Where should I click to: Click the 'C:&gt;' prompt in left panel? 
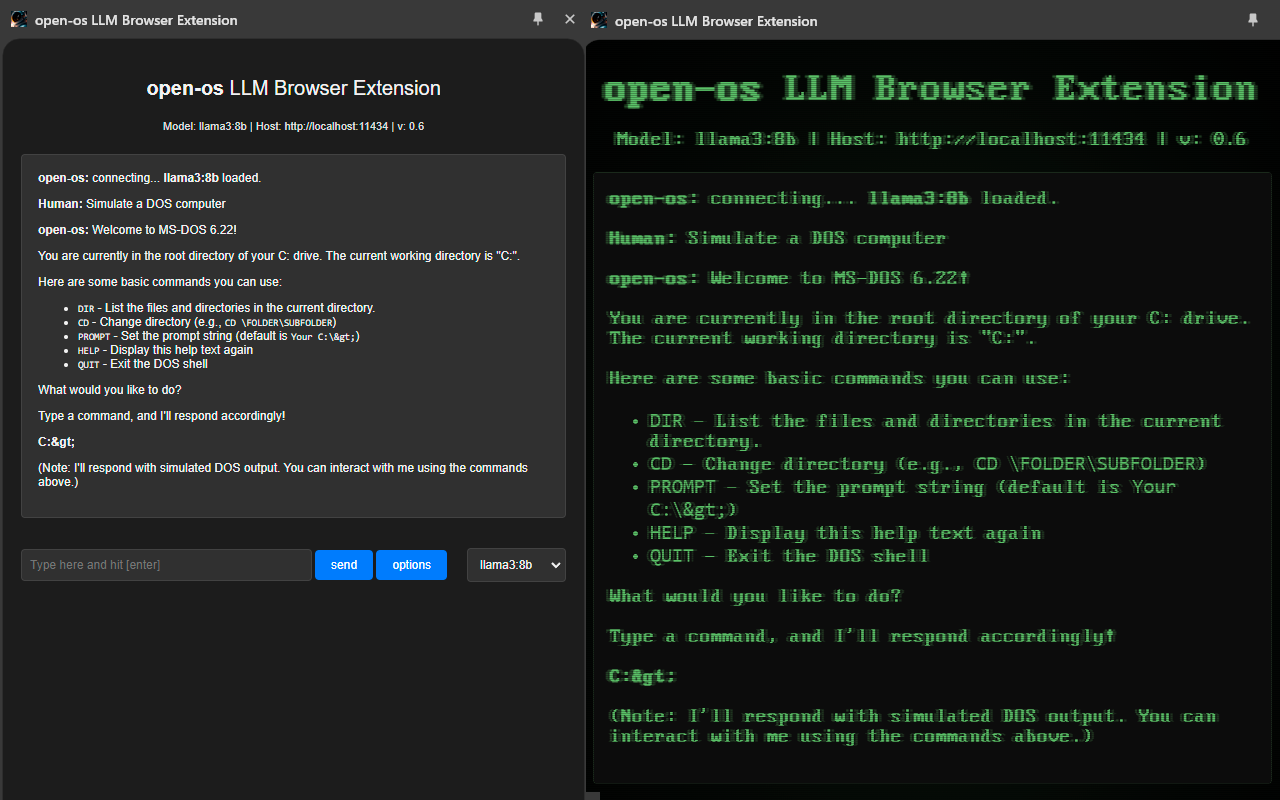pyautogui.click(x=56, y=442)
